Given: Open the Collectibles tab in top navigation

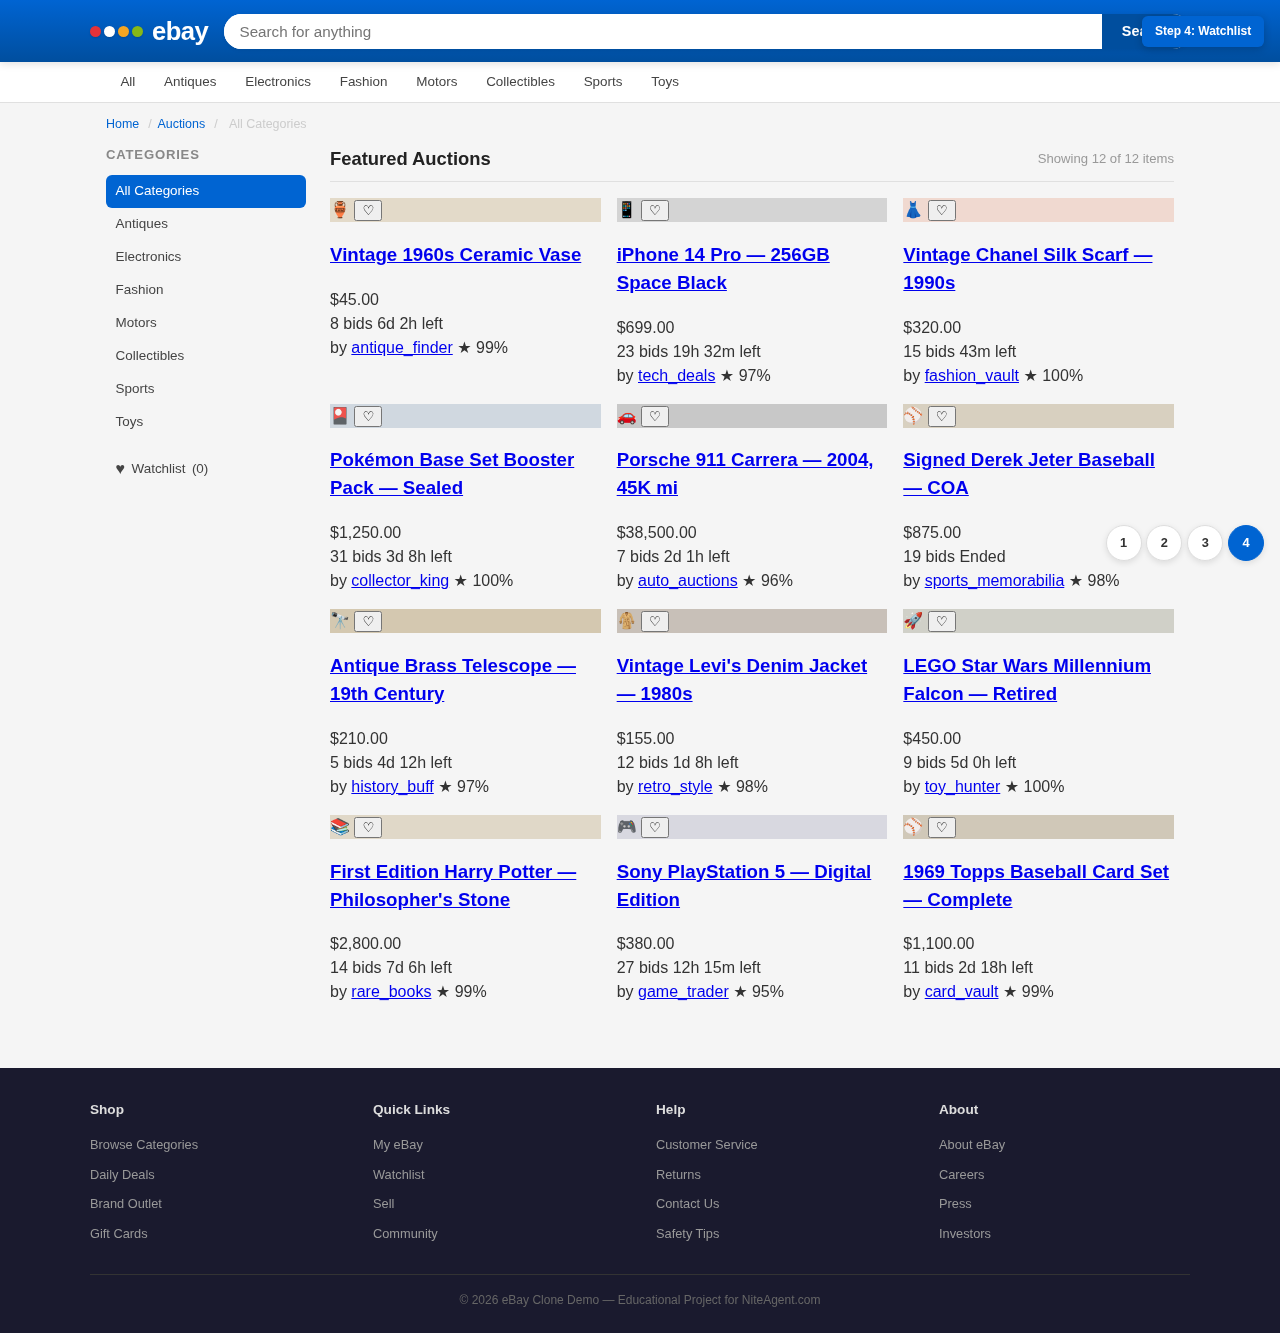Looking at the screenshot, I should click(x=520, y=82).
